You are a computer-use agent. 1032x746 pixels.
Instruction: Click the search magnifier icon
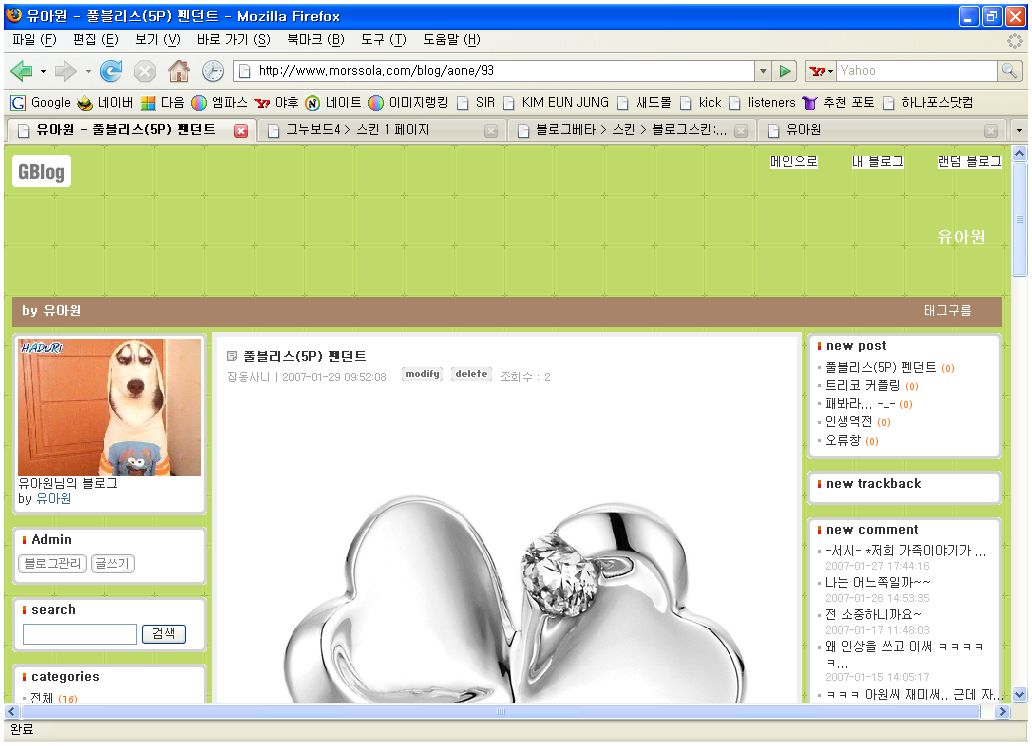(x=1009, y=70)
